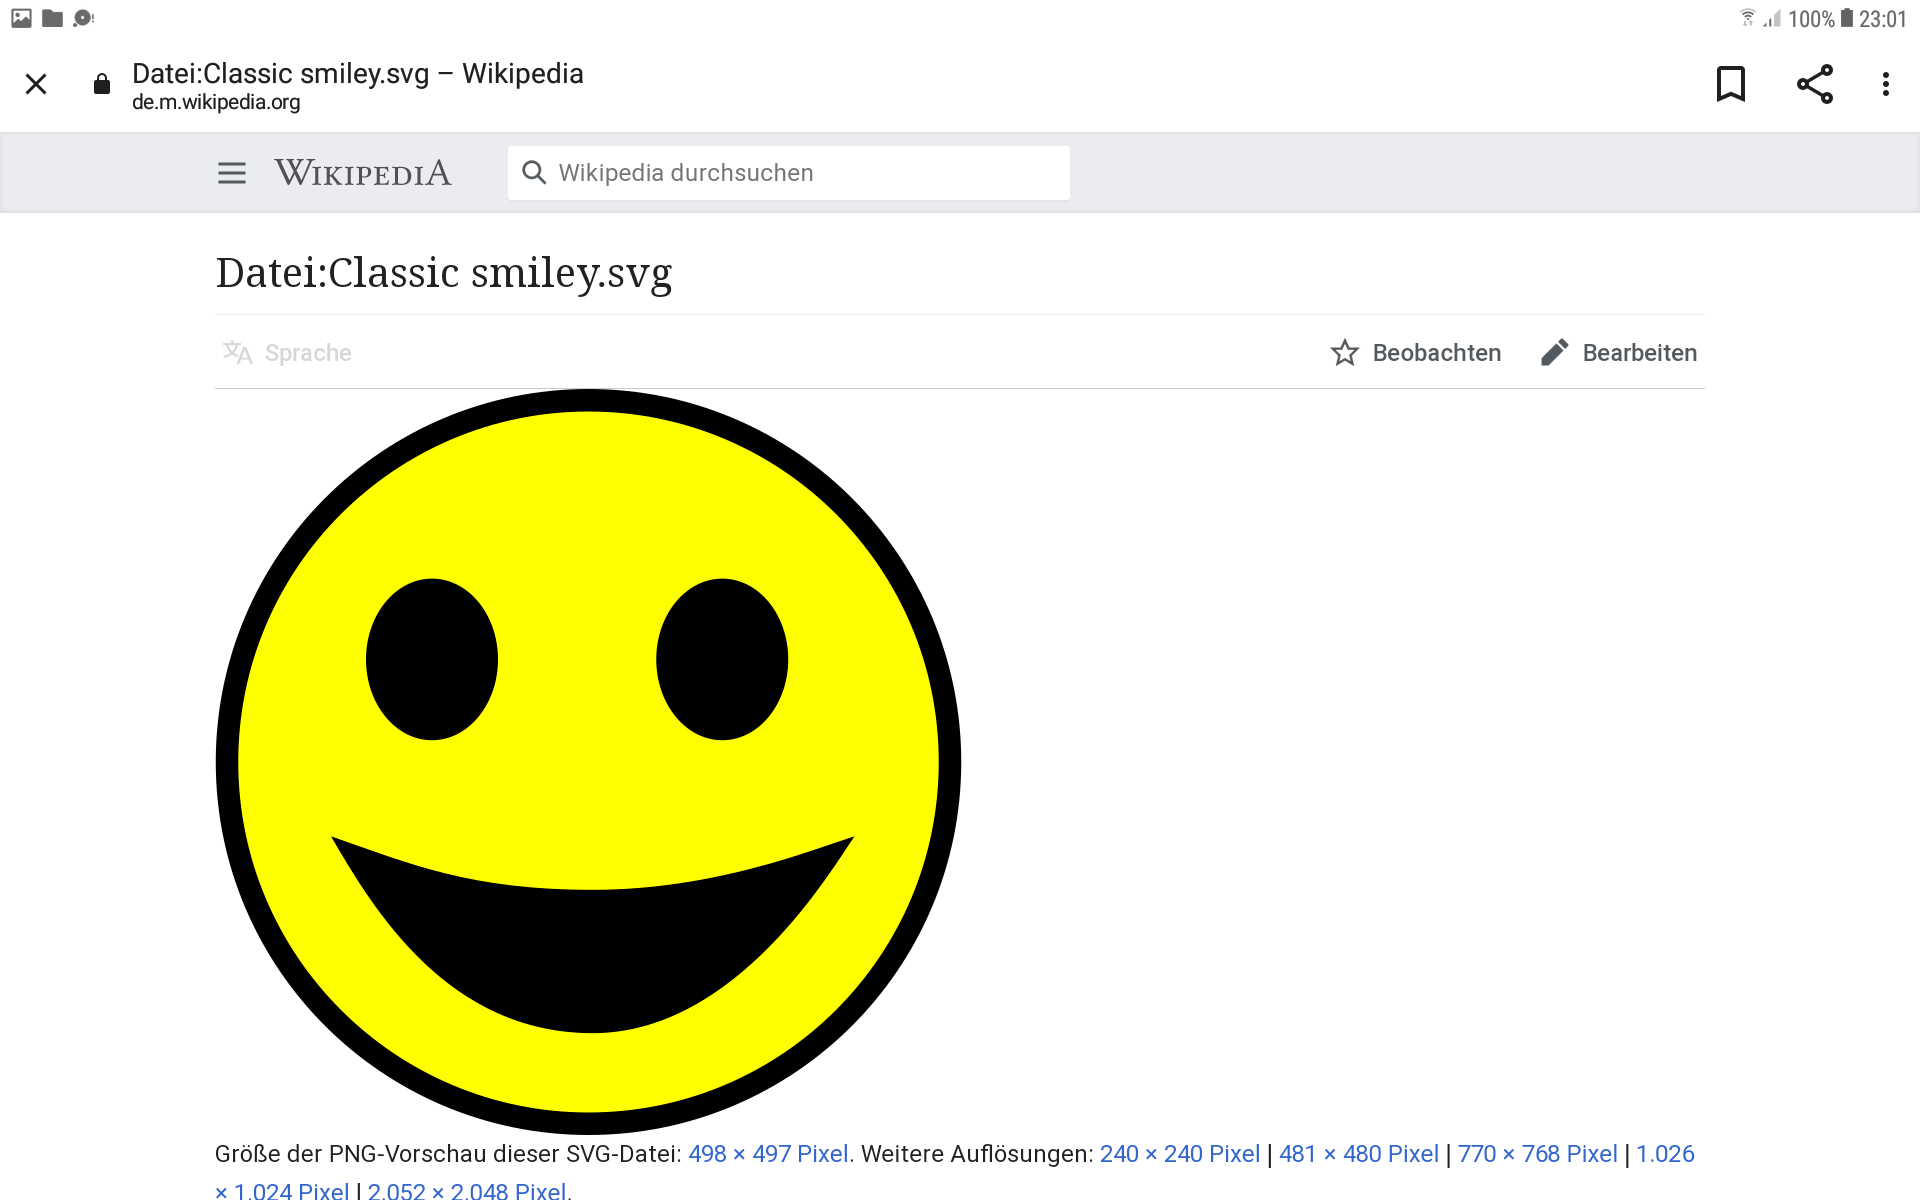Open the share icon
The height and width of the screenshot is (1200, 1920).
(x=1814, y=84)
